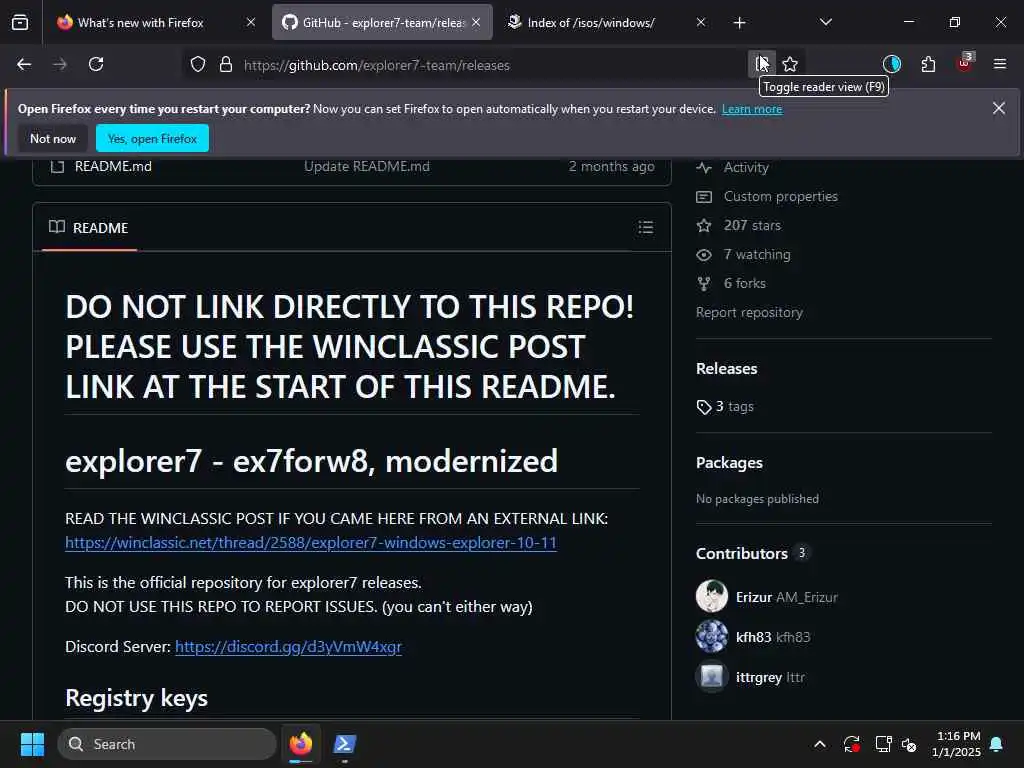This screenshot has width=1024, height=768.
Task: Expand the list all tabs dropdown
Action: pos(825,22)
